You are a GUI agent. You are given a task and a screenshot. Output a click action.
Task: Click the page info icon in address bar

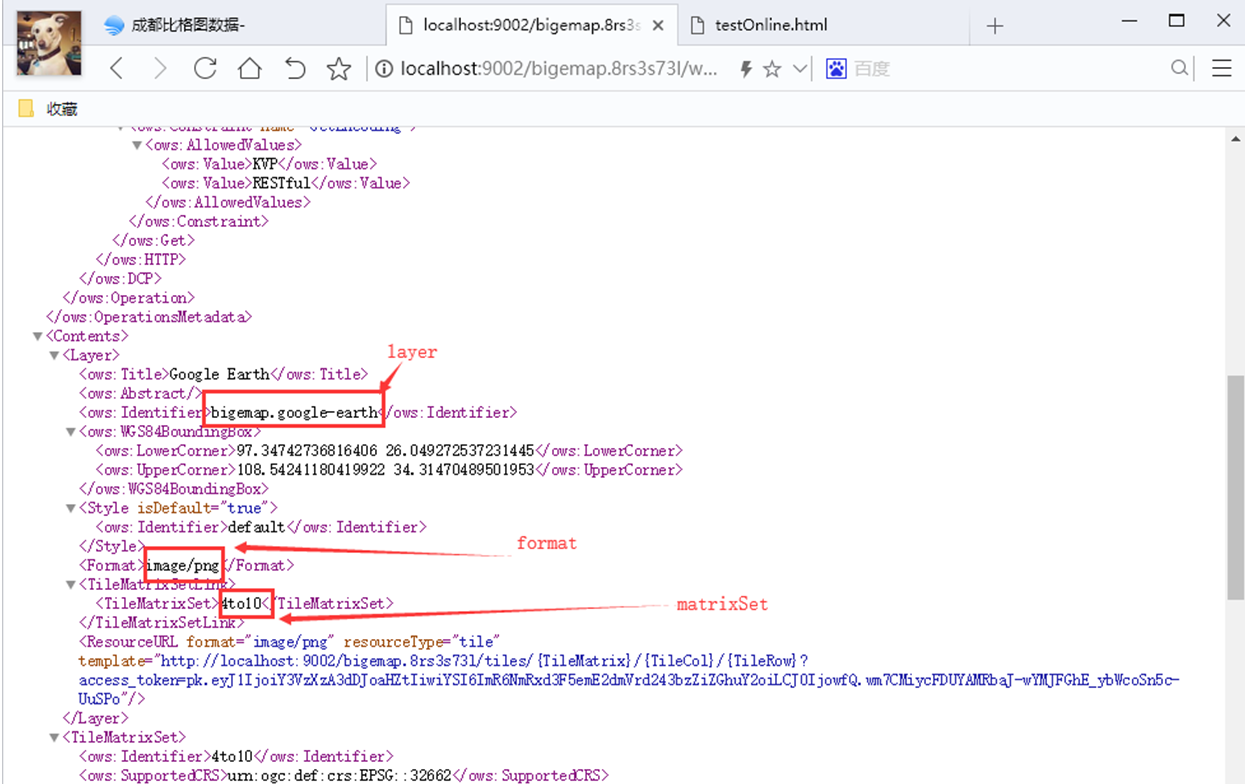click(385, 68)
